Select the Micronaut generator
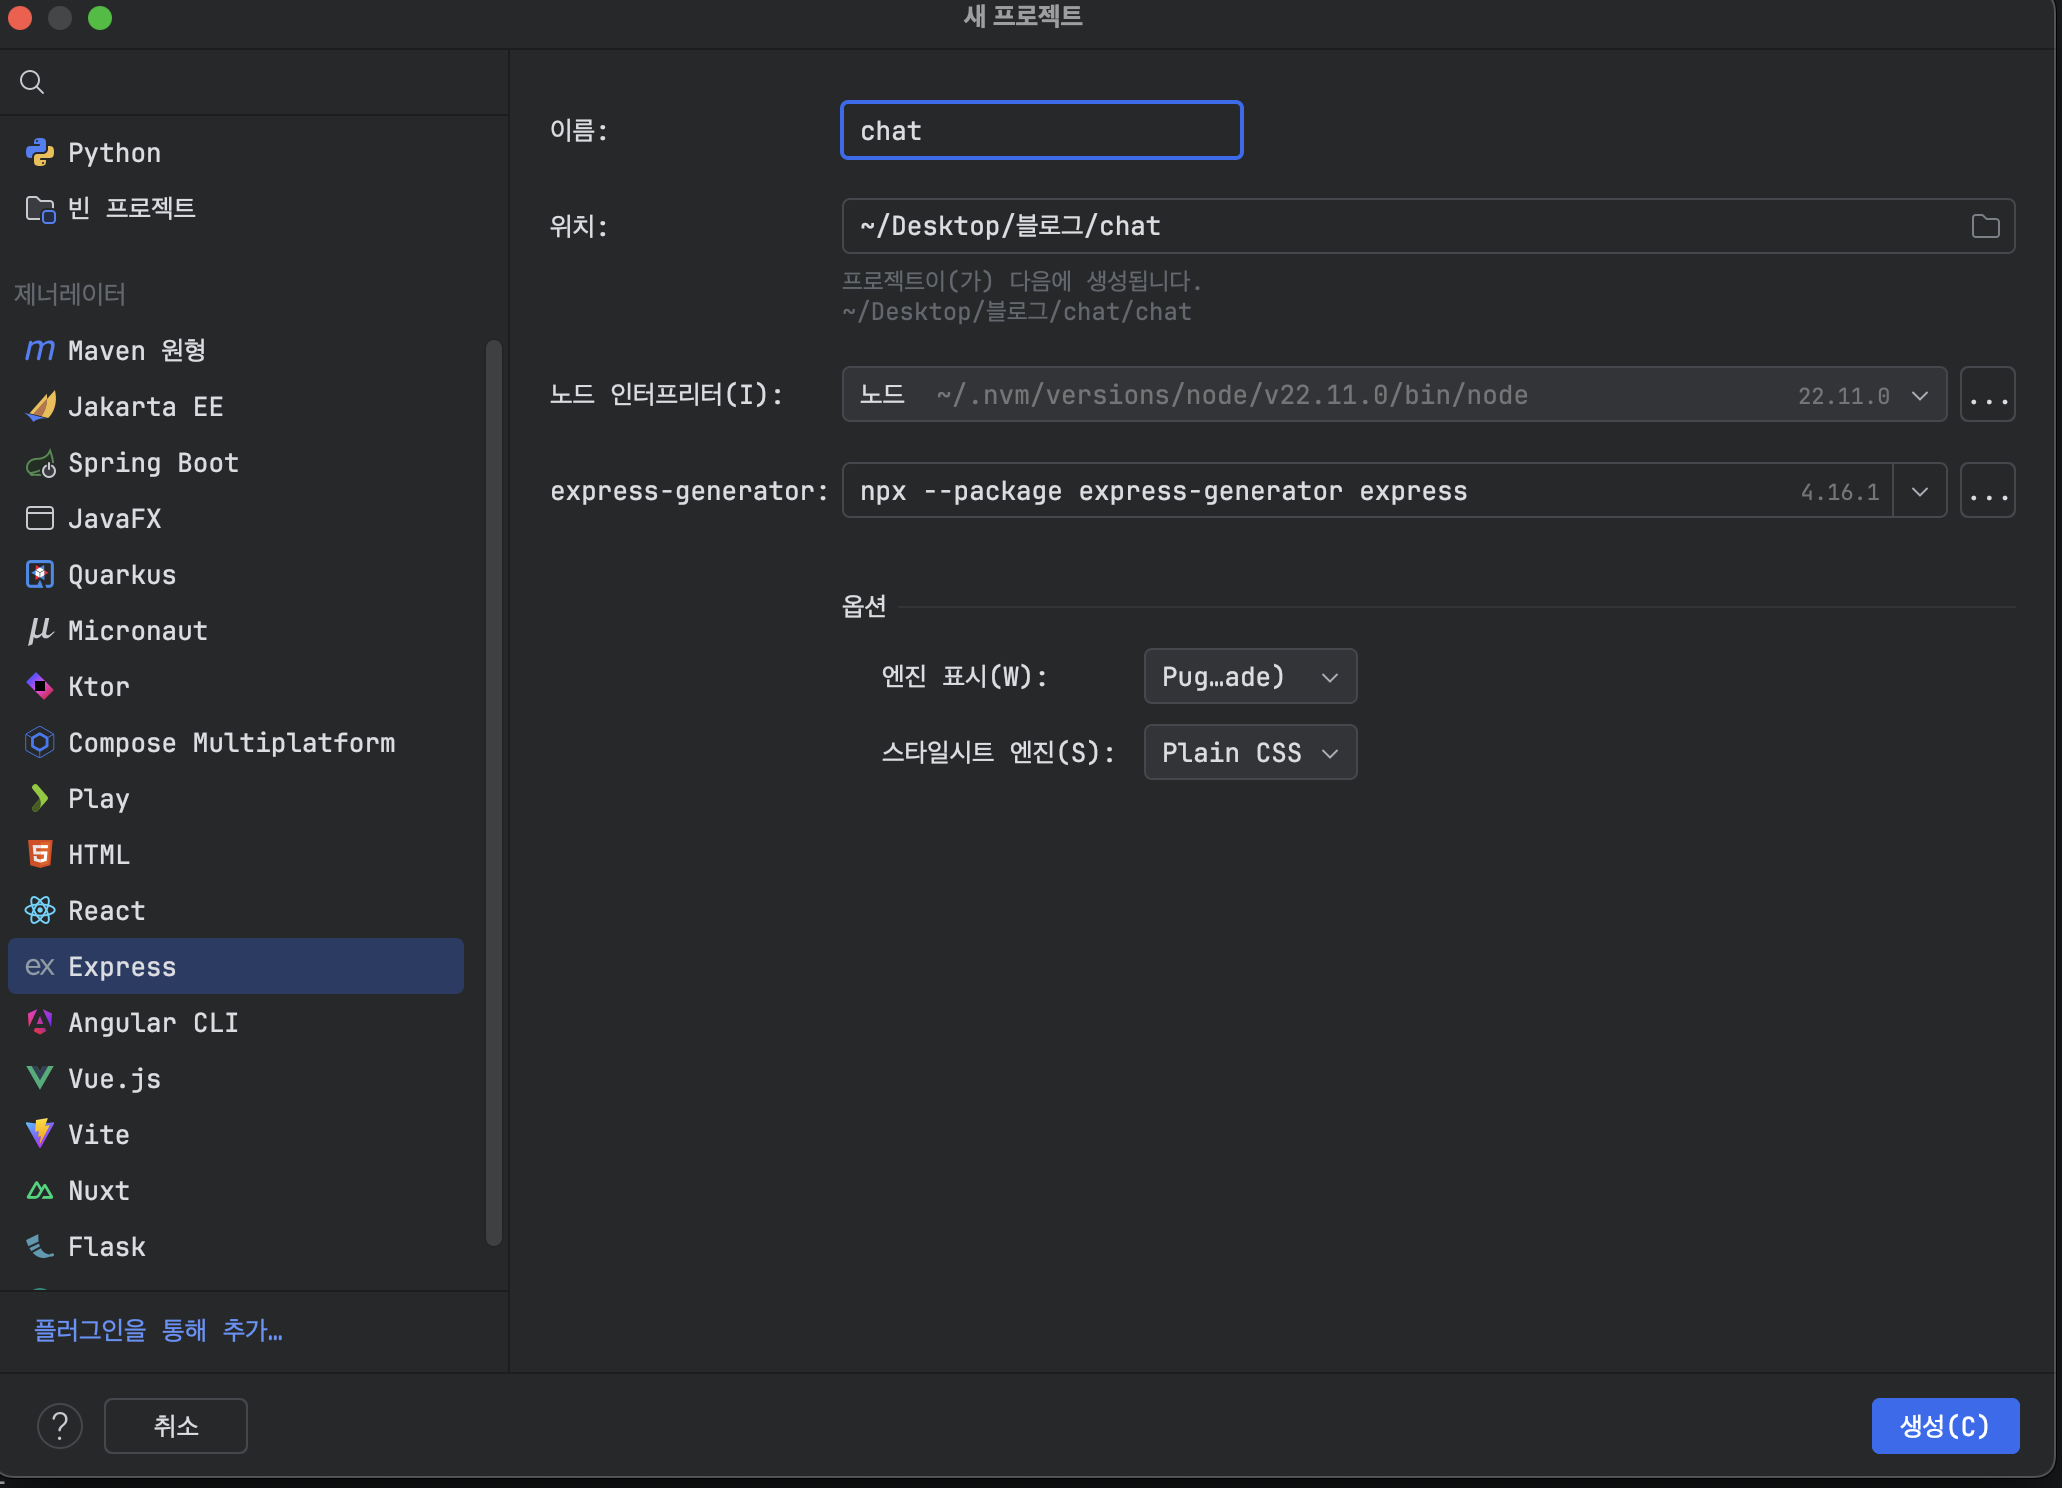This screenshot has width=2062, height=1488. 137,630
